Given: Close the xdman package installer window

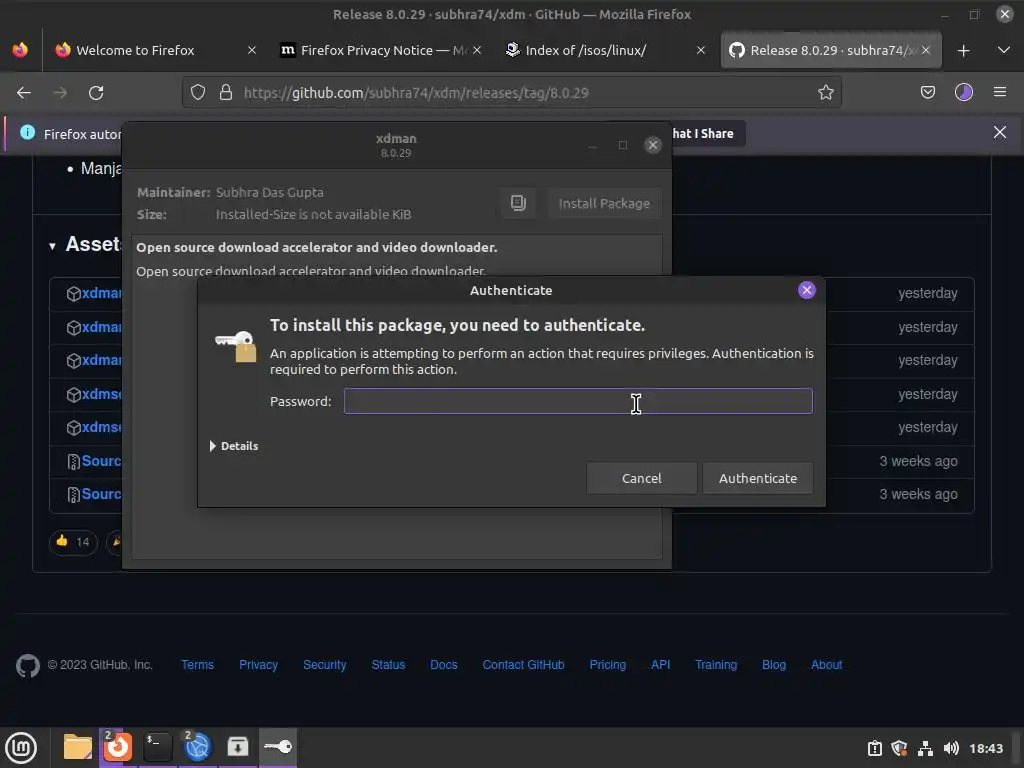Looking at the screenshot, I should point(652,145).
